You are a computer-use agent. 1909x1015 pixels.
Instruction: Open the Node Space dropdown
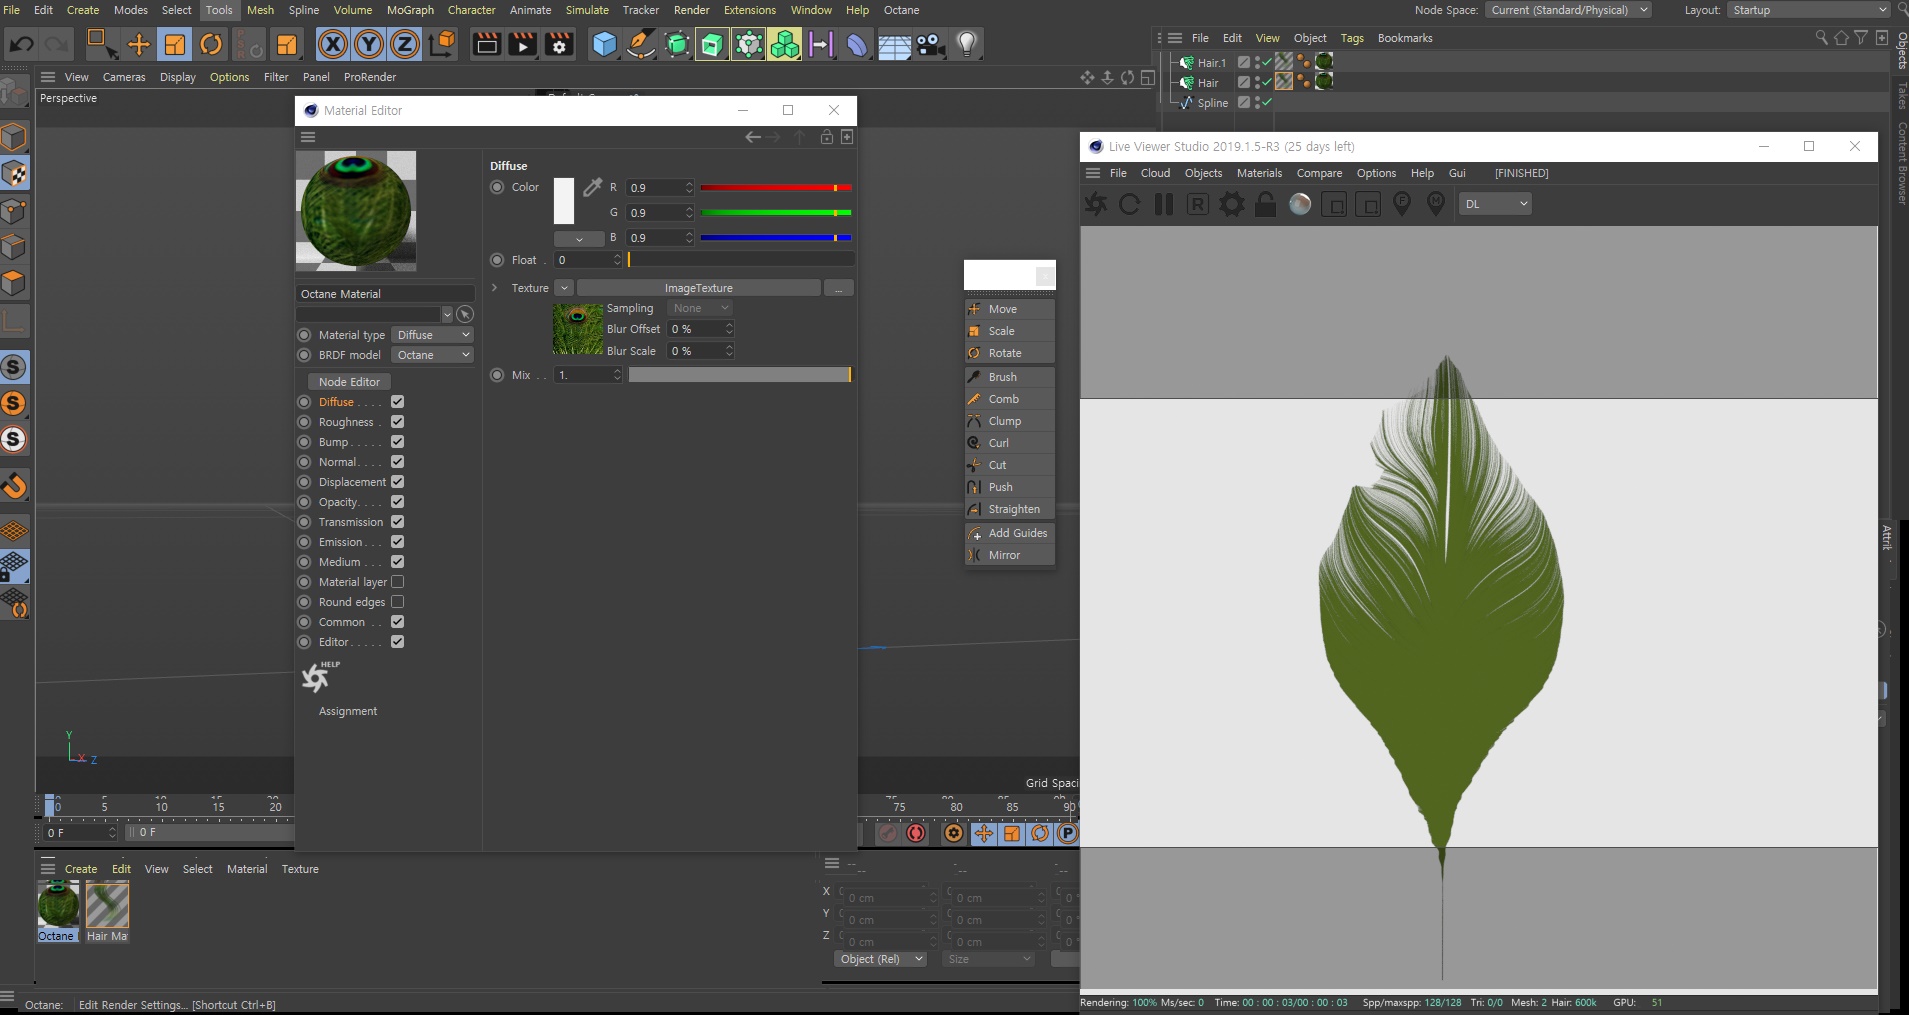pos(1567,10)
